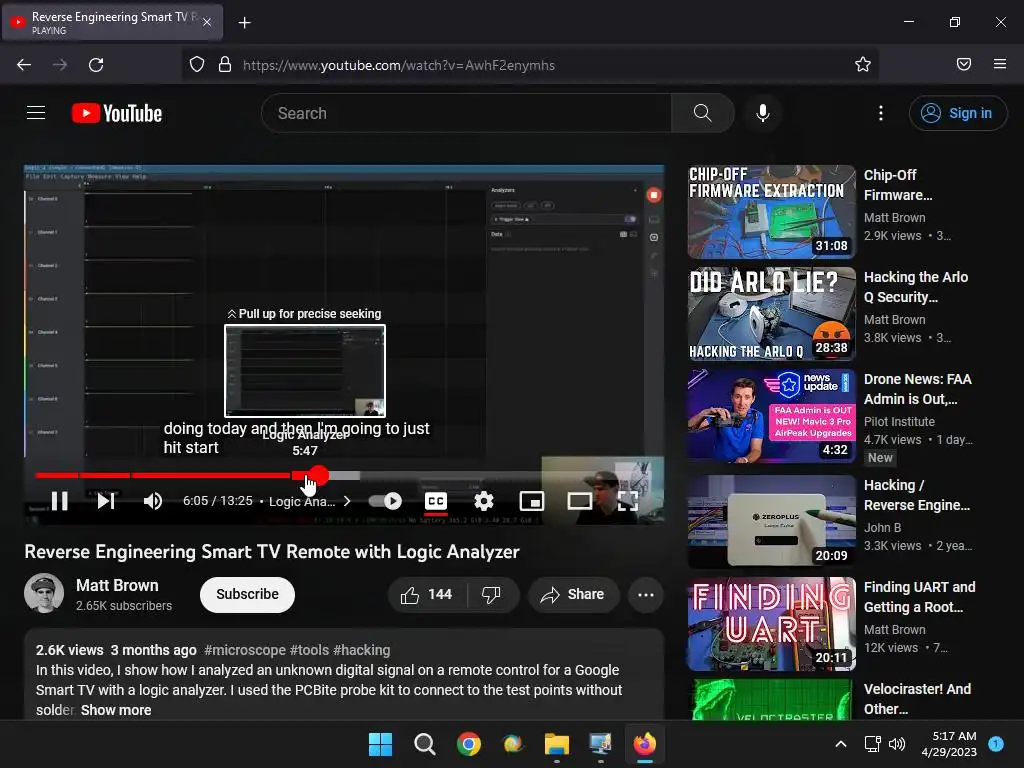The height and width of the screenshot is (768, 1024).
Task: Open video player settings gear
Action: click(x=483, y=501)
